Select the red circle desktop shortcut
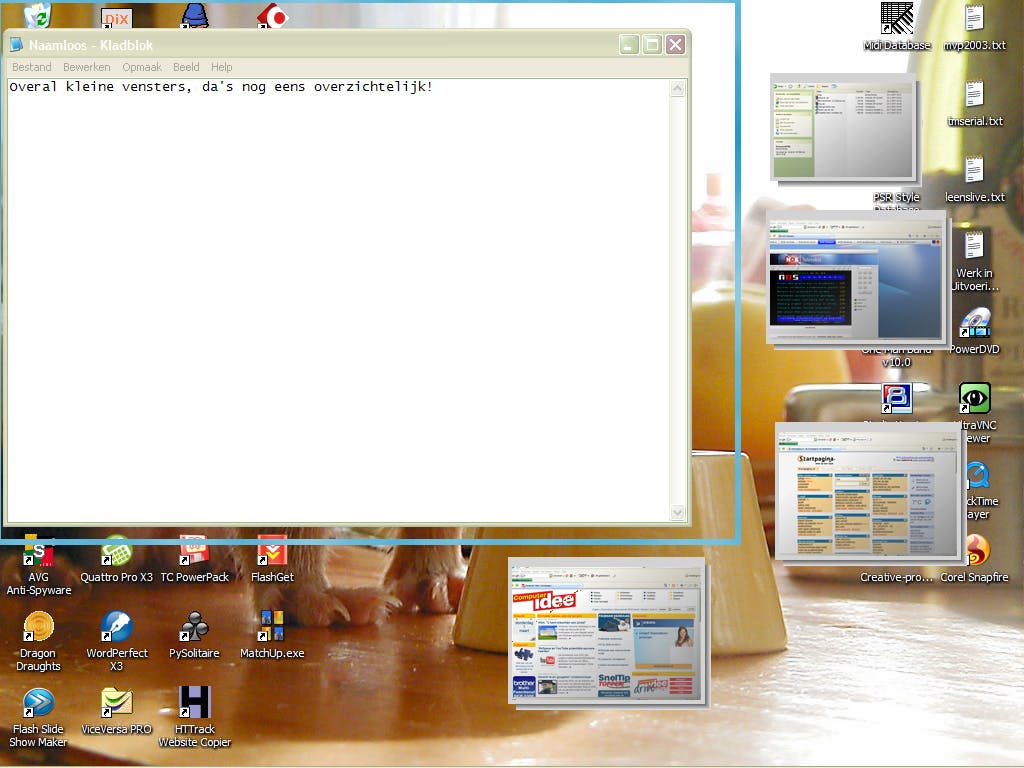 [x=272, y=14]
